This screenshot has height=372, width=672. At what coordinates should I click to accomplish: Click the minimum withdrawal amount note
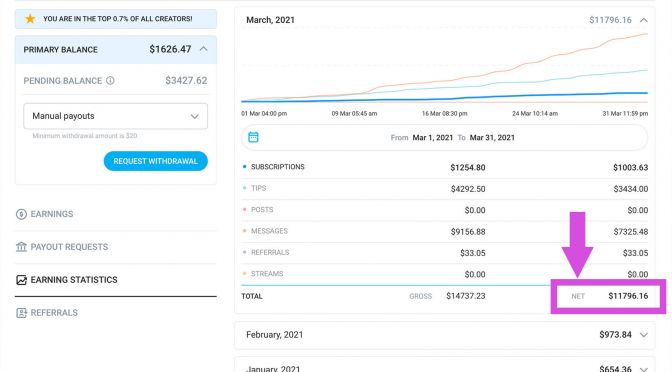coord(85,136)
